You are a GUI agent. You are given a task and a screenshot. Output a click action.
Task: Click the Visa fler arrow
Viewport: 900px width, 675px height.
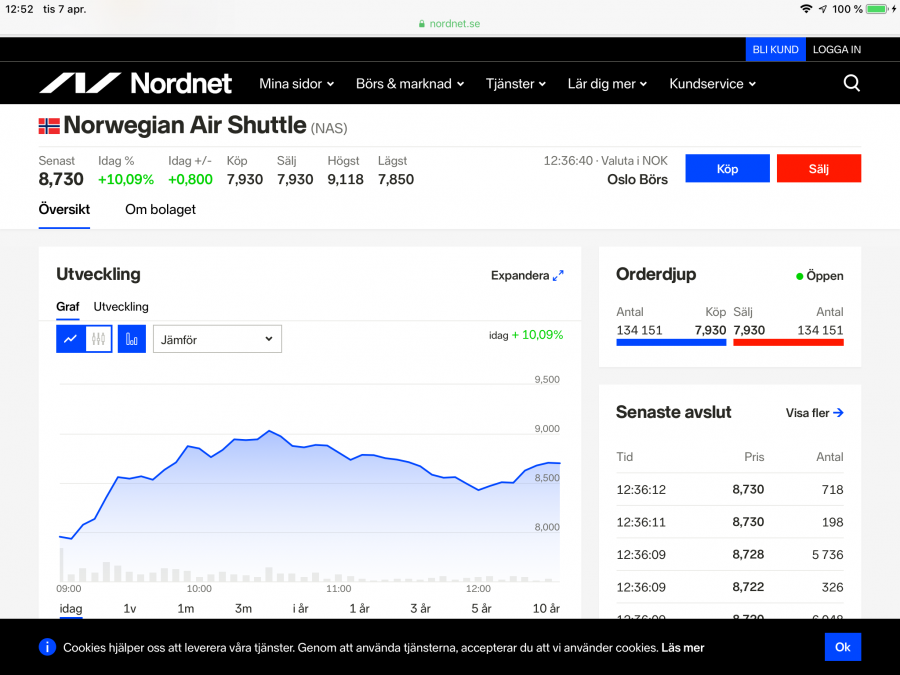click(838, 412)
